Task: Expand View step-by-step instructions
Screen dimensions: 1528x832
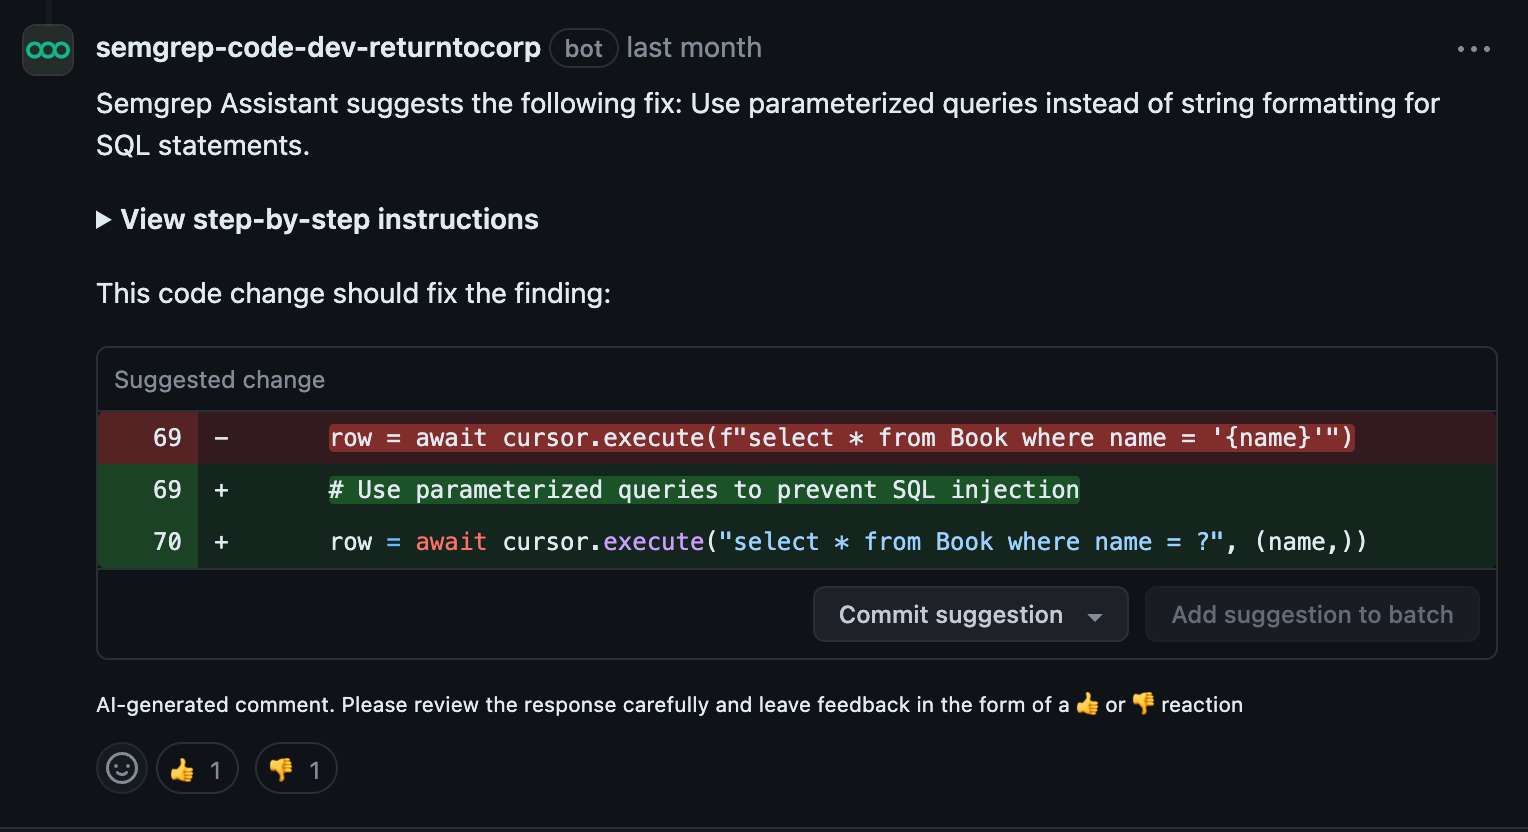Action: [x=329, y=220]
